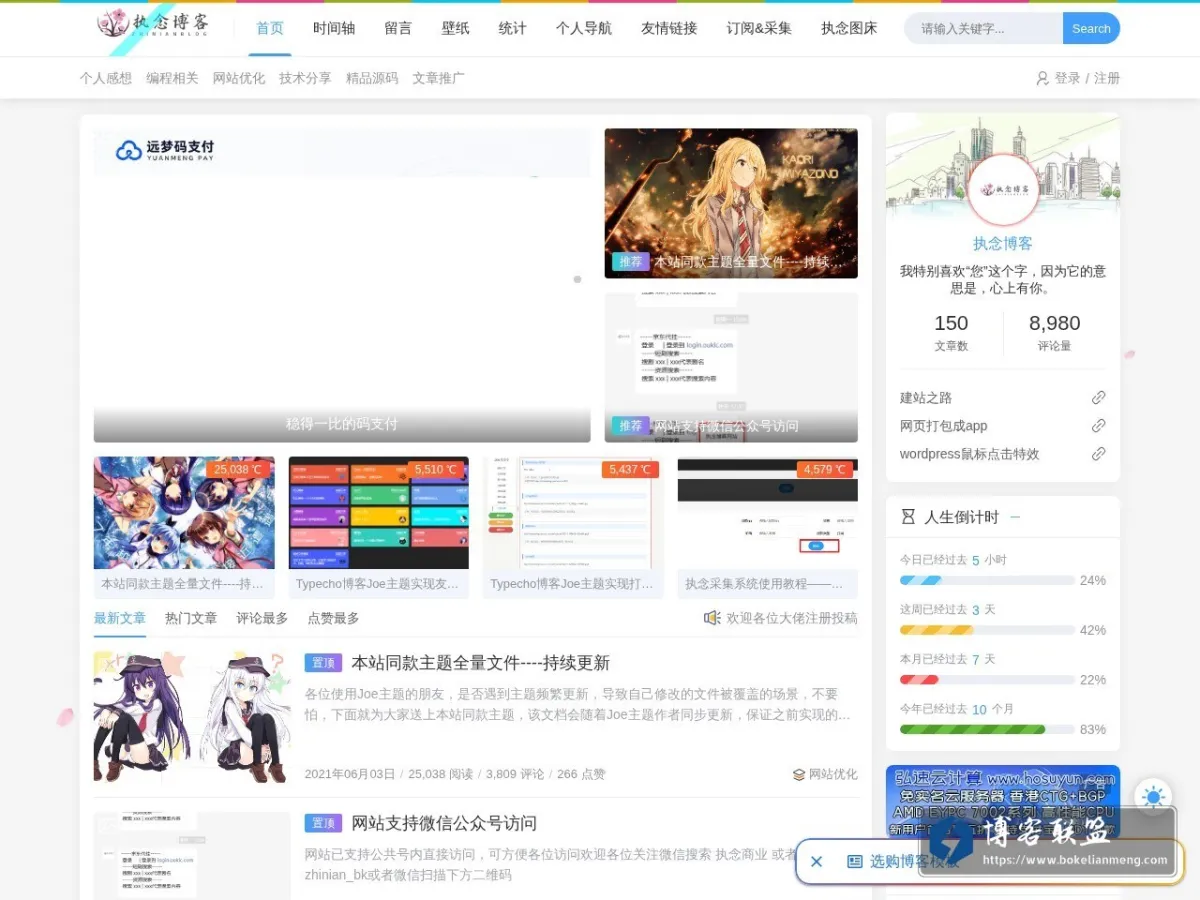
Task: Open 执念图床 menu item
Action: click(x=849, y=28)
